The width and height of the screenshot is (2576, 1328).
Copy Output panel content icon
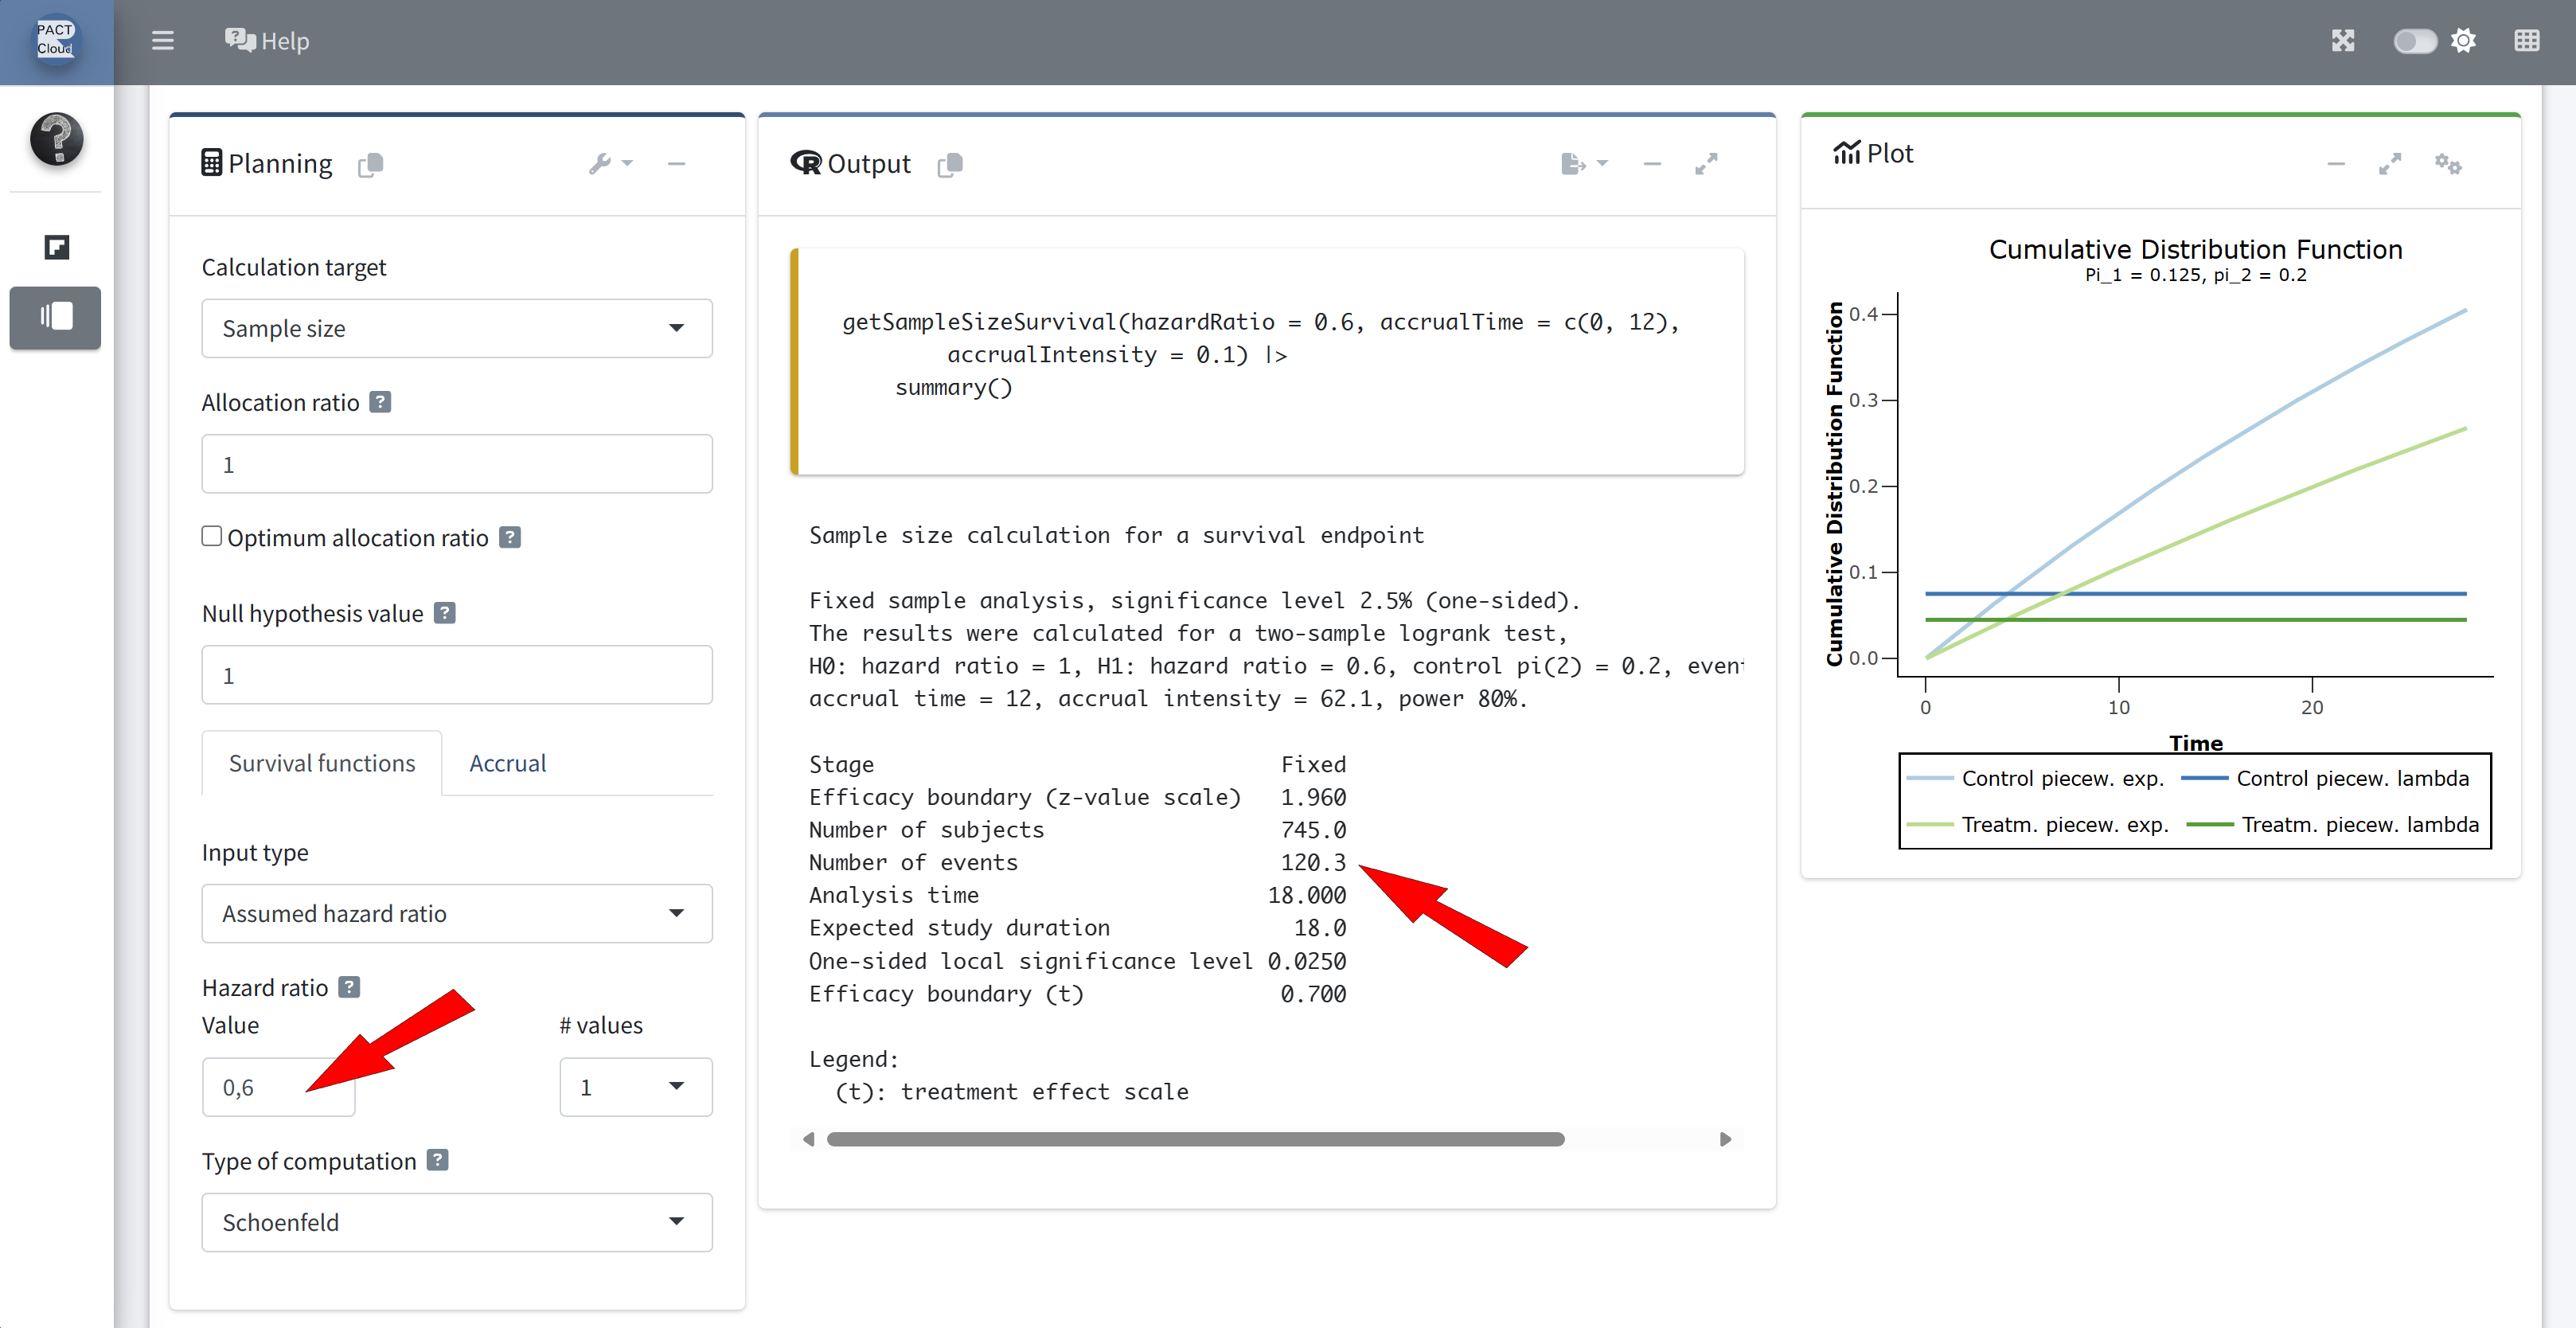click(x=950, y=164)
